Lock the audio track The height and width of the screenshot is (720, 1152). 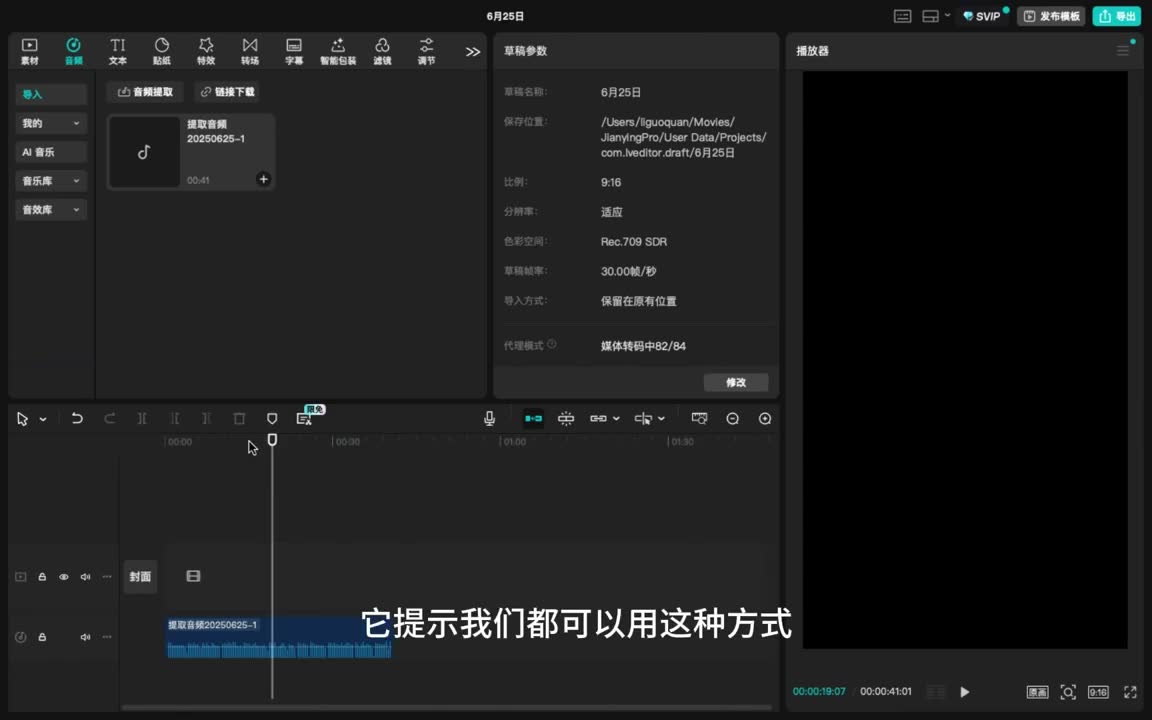[42, 637]
